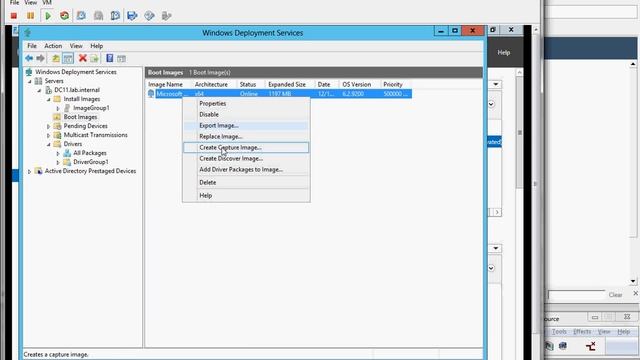Click the manage snapshots icon
The image size is (640, 360).
pos(116,16)
